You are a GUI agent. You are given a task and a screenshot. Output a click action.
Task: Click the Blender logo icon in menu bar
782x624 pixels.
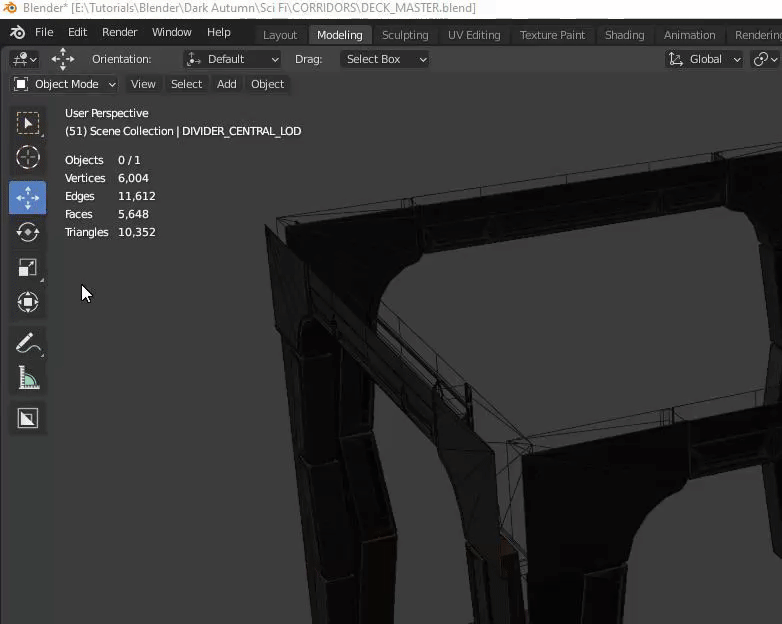coord(17,32)
